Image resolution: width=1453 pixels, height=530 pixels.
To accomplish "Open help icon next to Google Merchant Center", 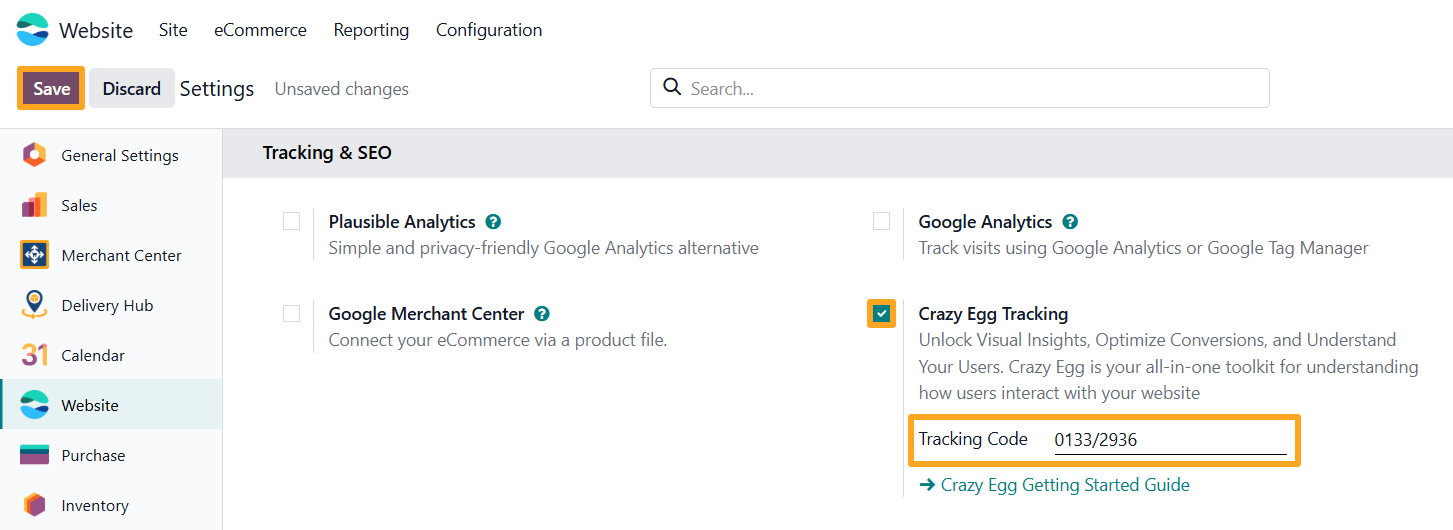I will [542, 314].
